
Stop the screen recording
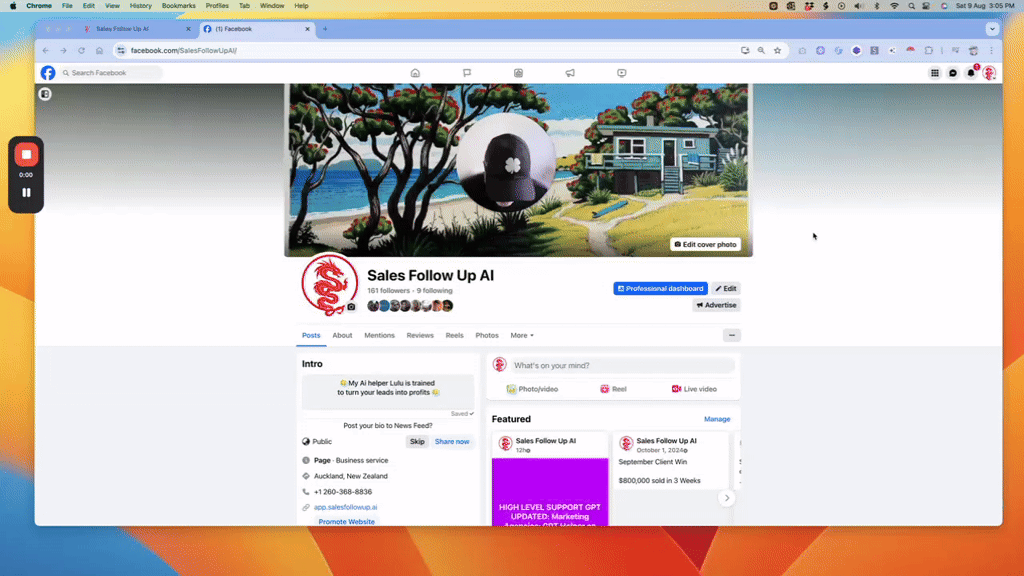26,155
